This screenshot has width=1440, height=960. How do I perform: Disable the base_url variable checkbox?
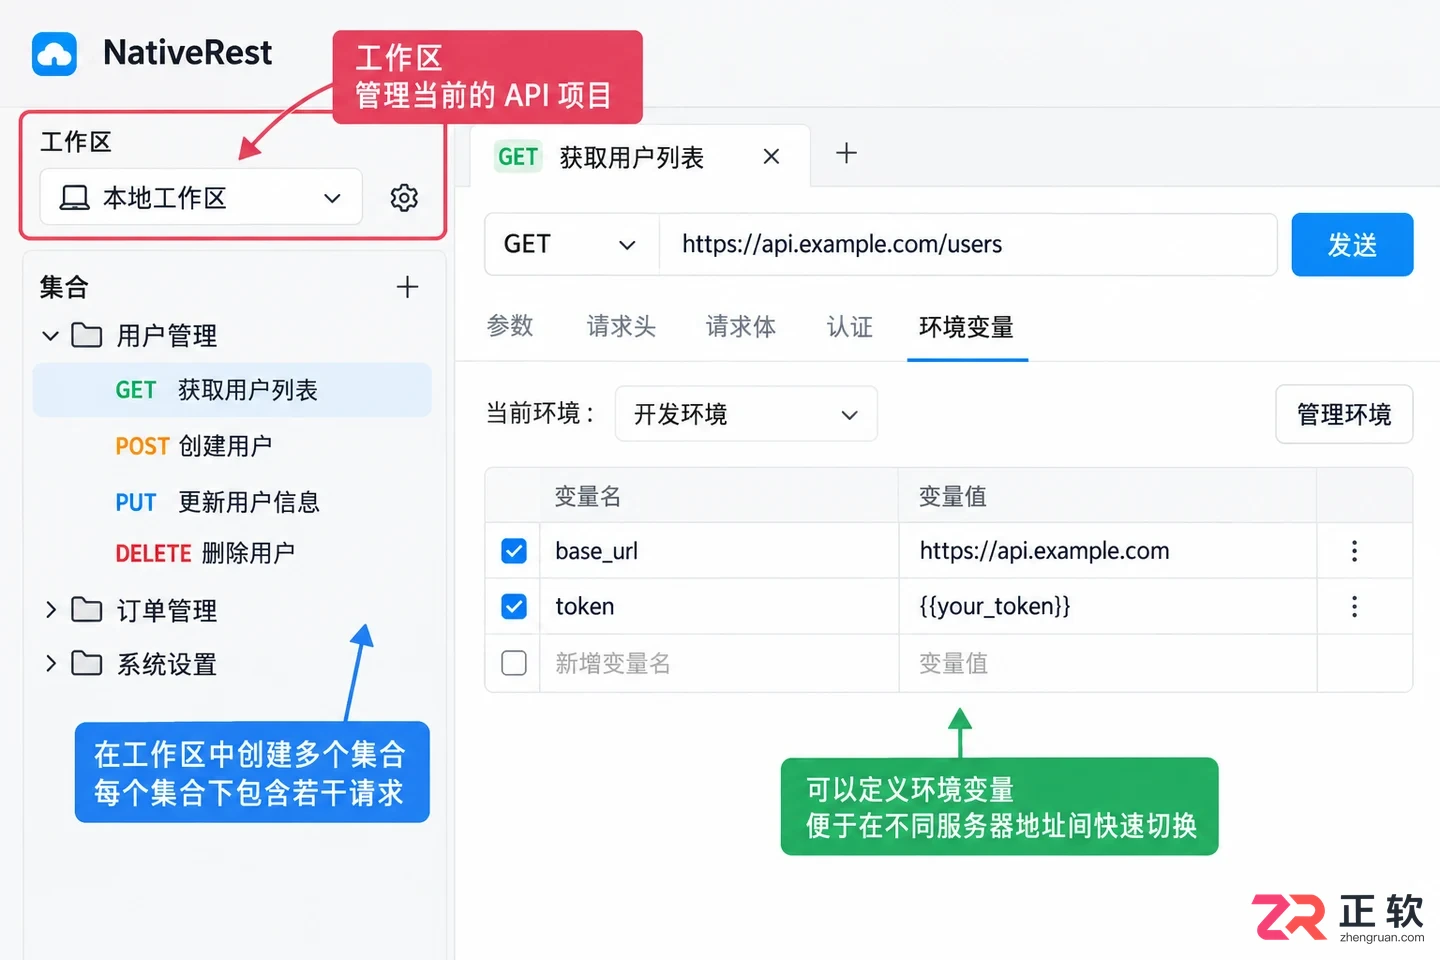tap(514, 551)
